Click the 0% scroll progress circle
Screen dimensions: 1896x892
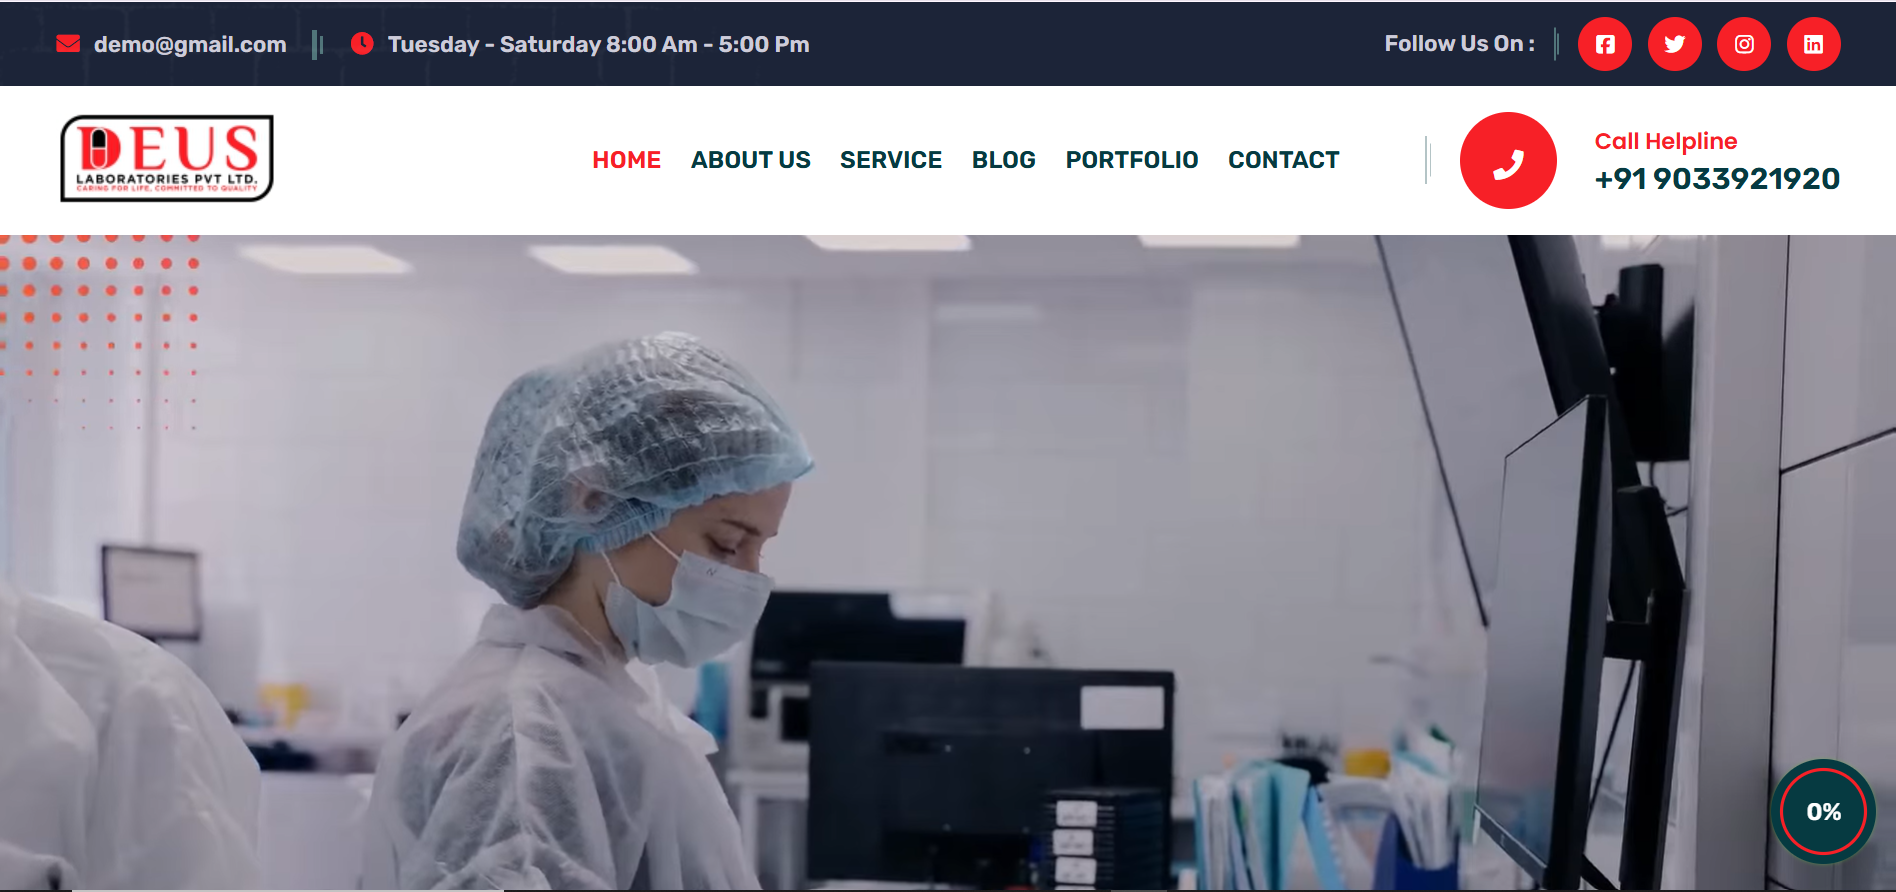coord(1822,811)
